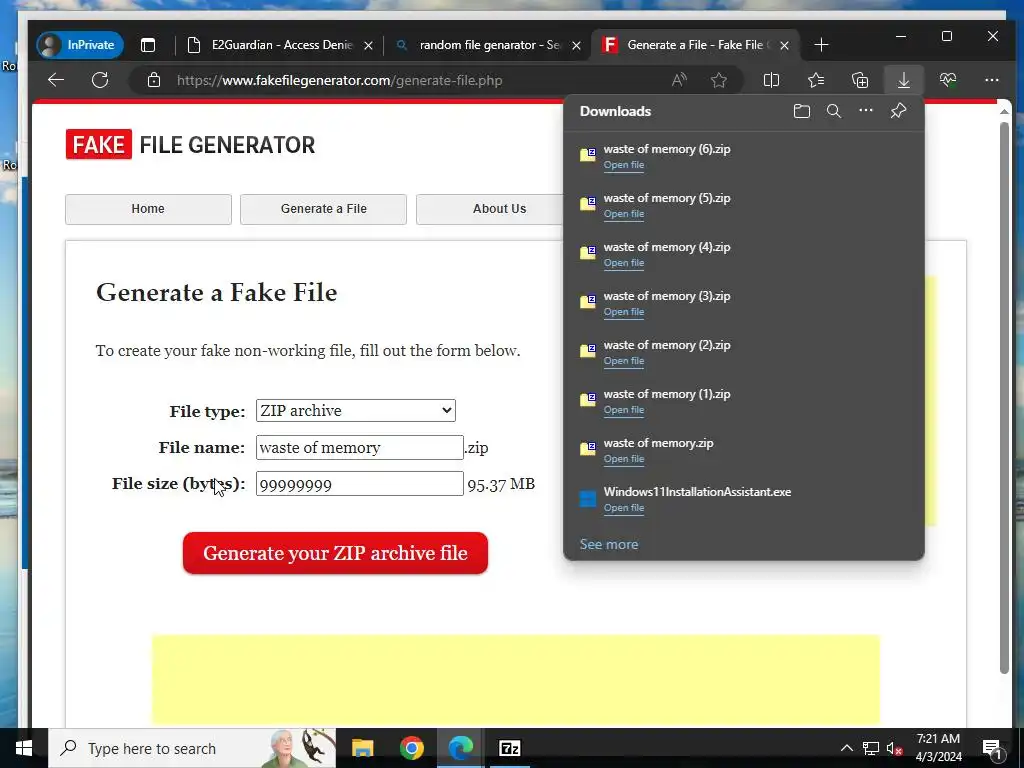Open file for waste of memory.zip
This screenshot has width=1024, height=768.
coord(624,459)
